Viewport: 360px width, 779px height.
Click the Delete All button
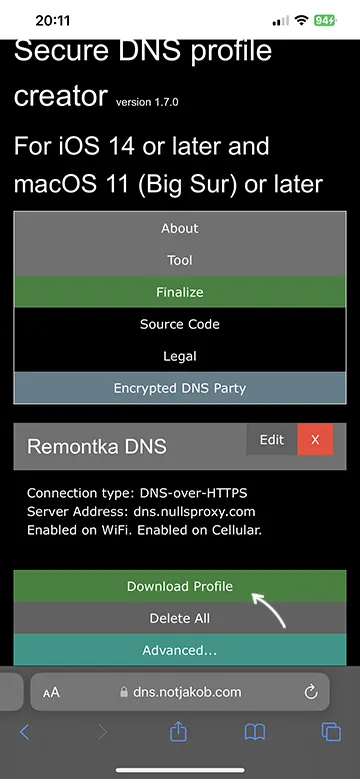[x=180, y=618]
